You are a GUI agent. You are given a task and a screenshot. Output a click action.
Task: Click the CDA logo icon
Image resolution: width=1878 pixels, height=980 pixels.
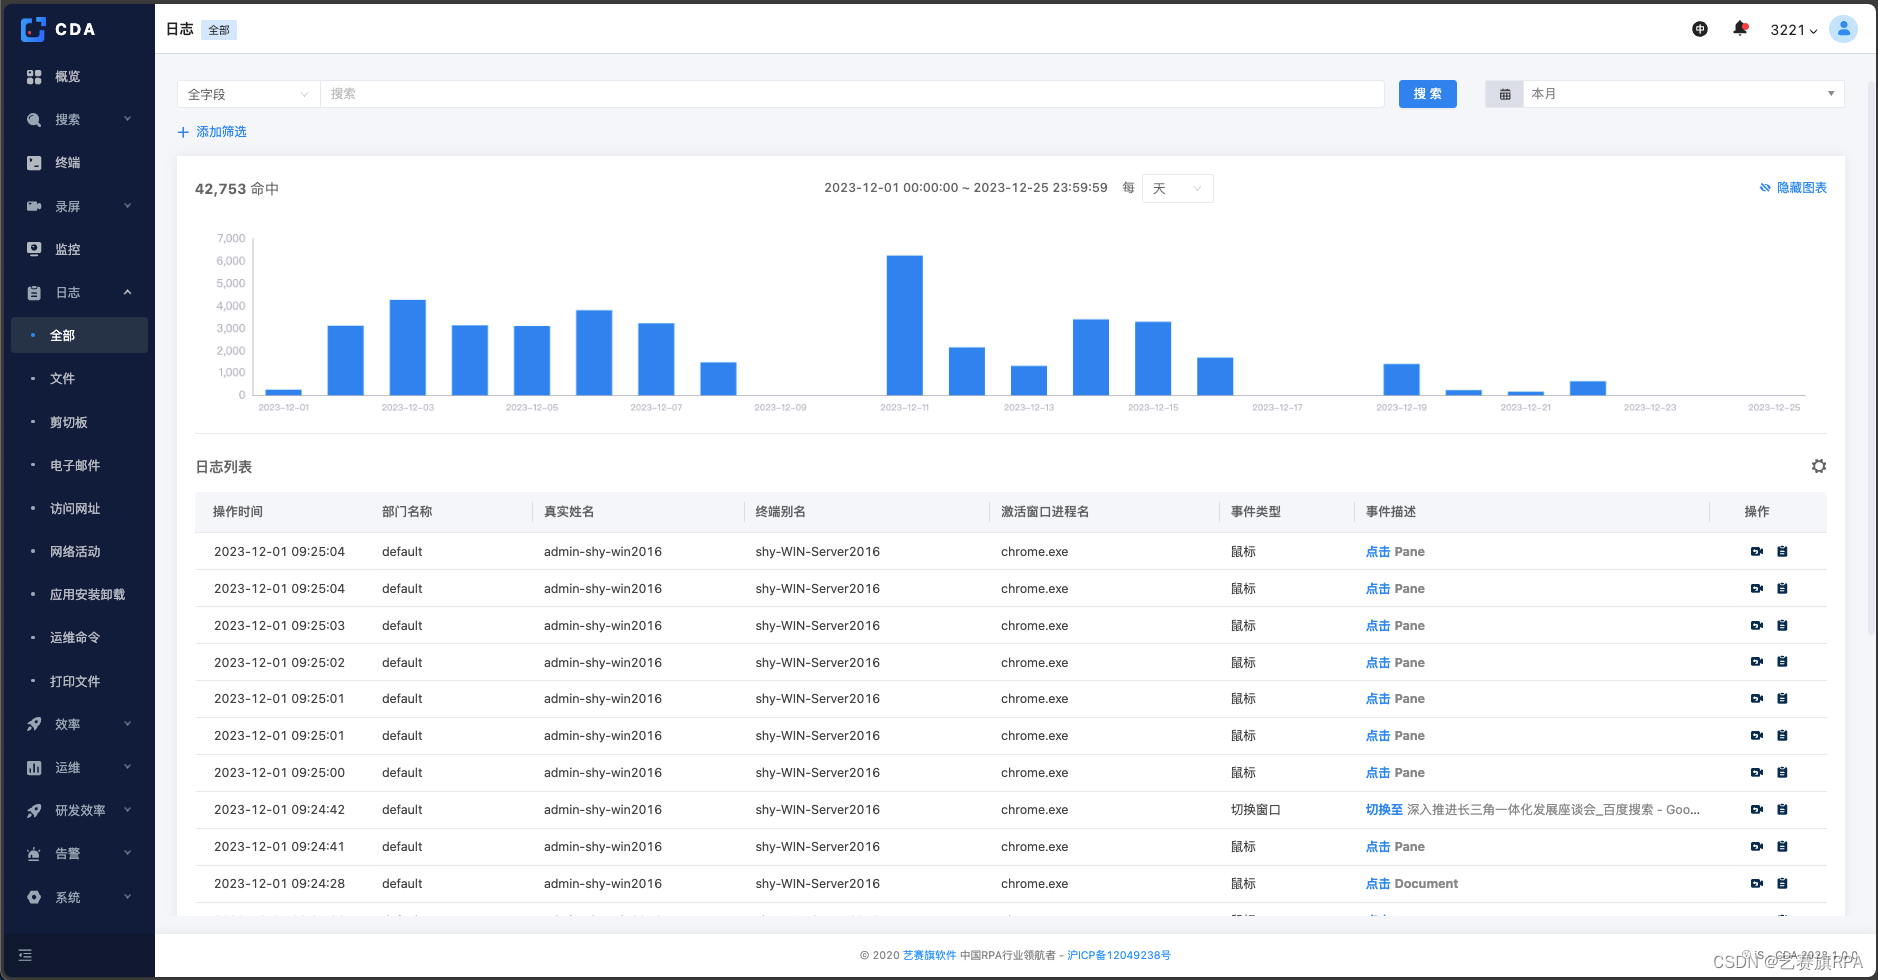pyautogui.click(x=33, y=30)
